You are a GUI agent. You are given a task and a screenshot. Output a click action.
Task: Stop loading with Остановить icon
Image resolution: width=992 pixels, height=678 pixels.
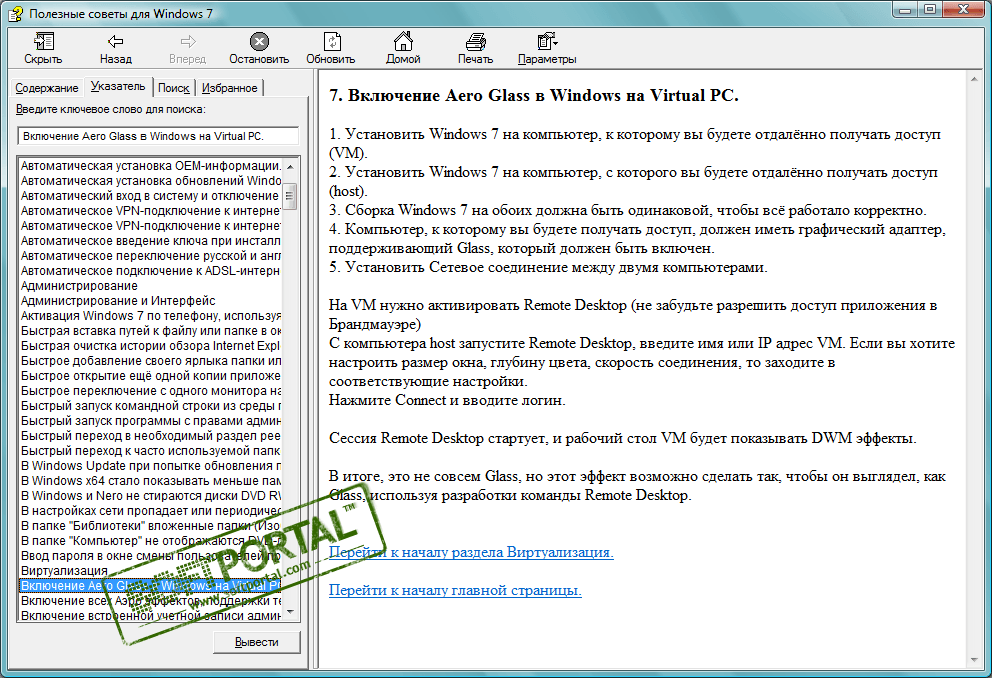[259, 42]
